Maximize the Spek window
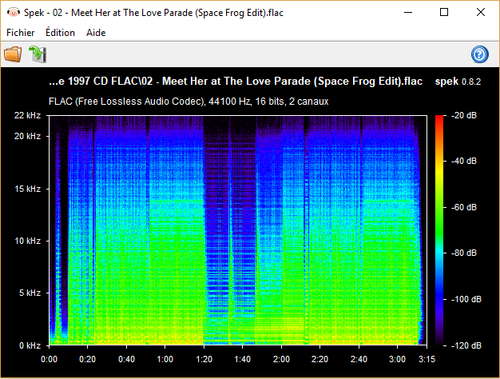 click(444, 13)
